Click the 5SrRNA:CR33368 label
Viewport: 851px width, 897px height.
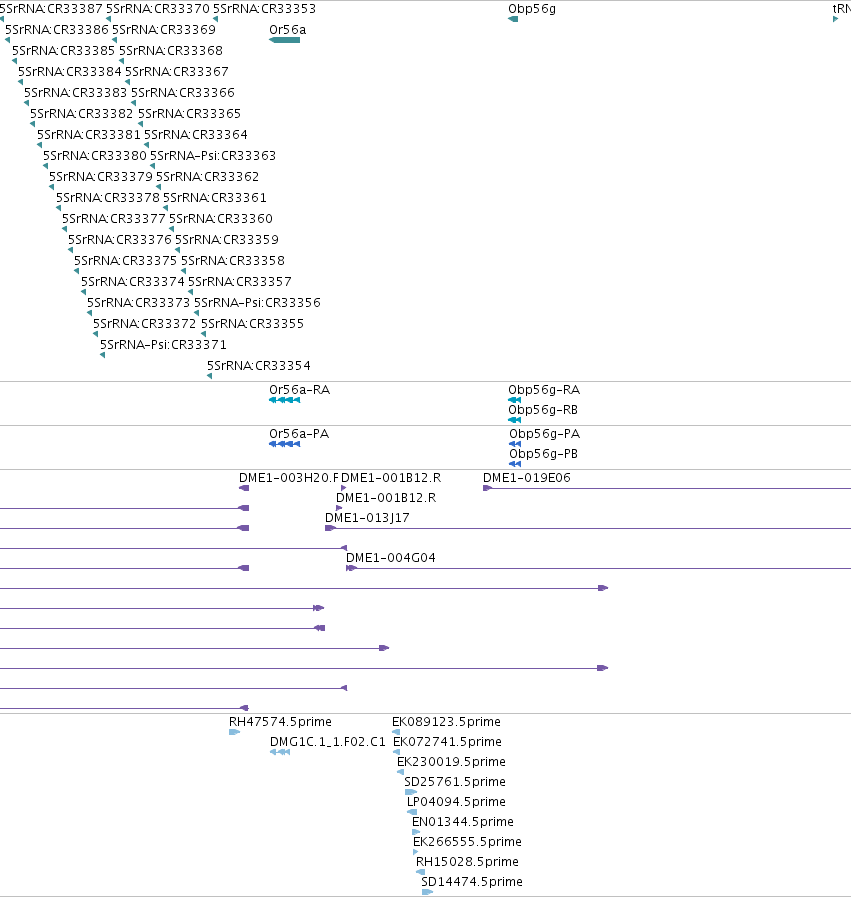170,51
